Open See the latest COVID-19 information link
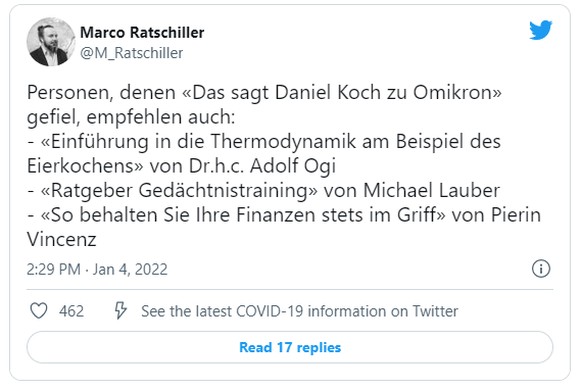The image size is (582, 389). pyautogui.click(x=300, y=311)
